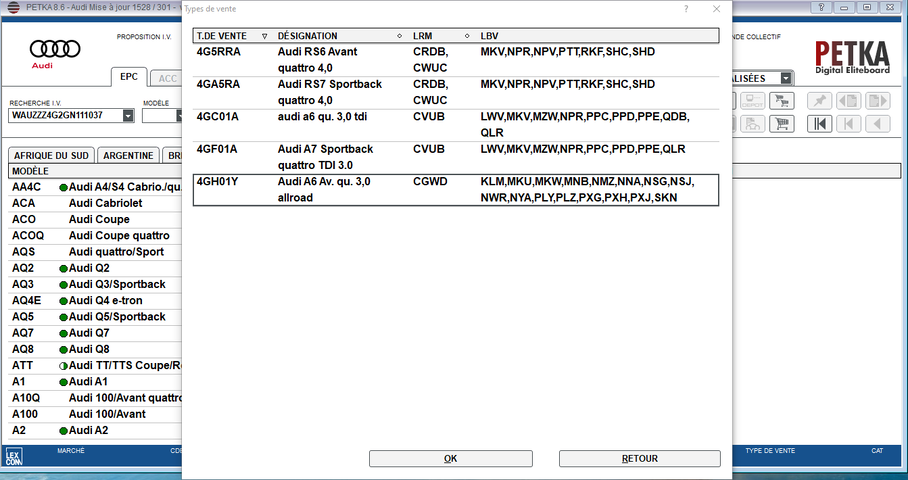Viewport: 908px width, 480px height.
Task: Click the plain left arrow navigation icon
Action: pos(877,123)
